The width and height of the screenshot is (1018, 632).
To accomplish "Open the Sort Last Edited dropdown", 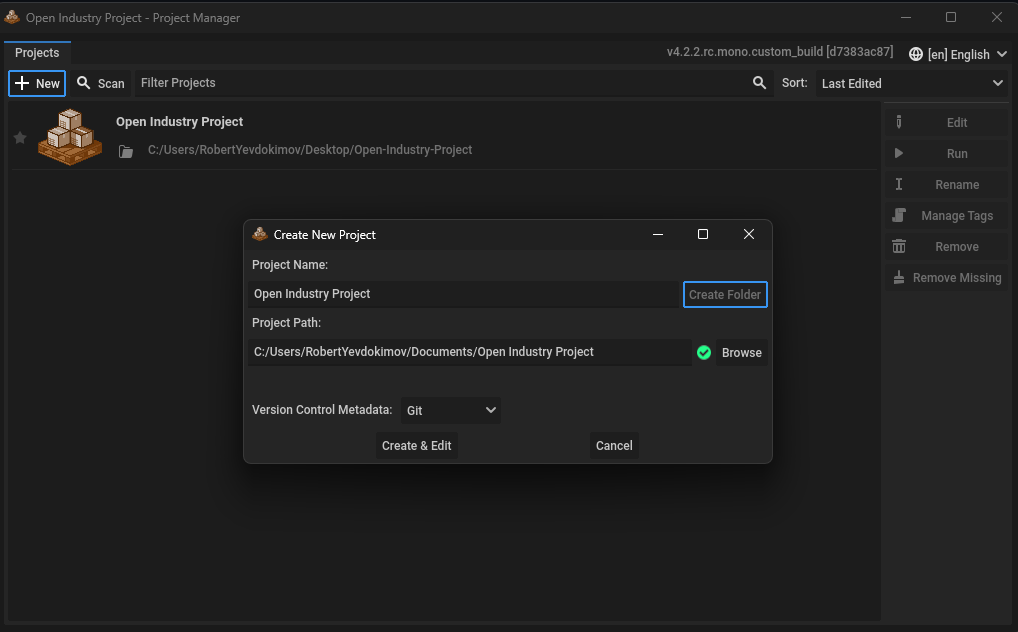I will (912, 83).
